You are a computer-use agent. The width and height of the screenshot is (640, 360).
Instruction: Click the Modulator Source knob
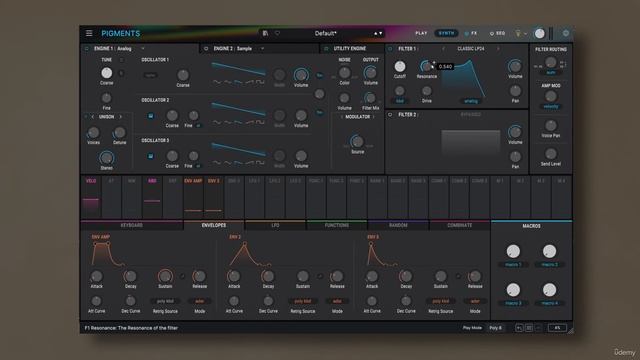(357, 142)
